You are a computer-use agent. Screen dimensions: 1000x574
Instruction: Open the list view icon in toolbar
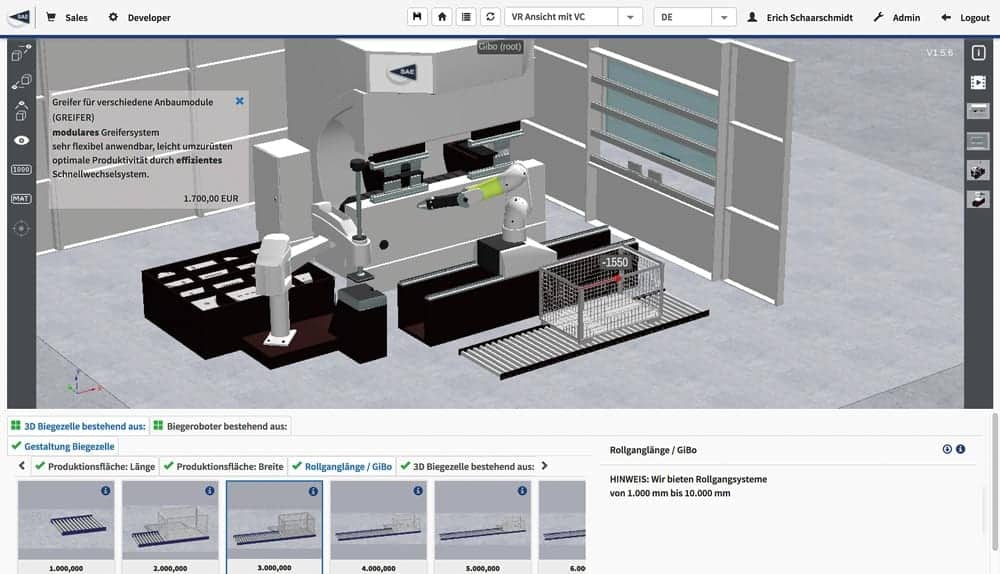click(x=466, y=17)
